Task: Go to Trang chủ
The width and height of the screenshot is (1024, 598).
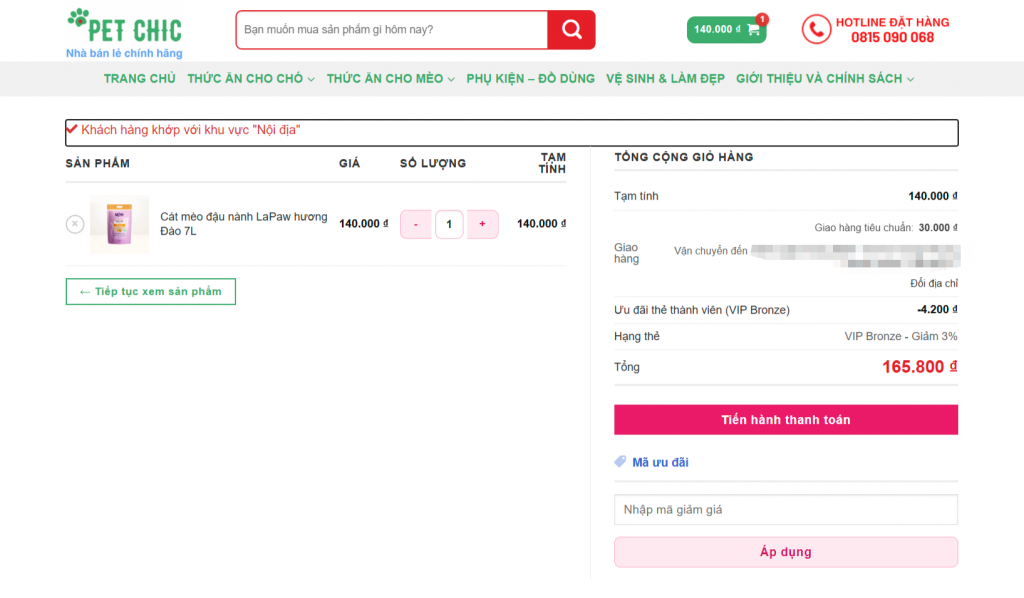Action: tap(139, 78)
